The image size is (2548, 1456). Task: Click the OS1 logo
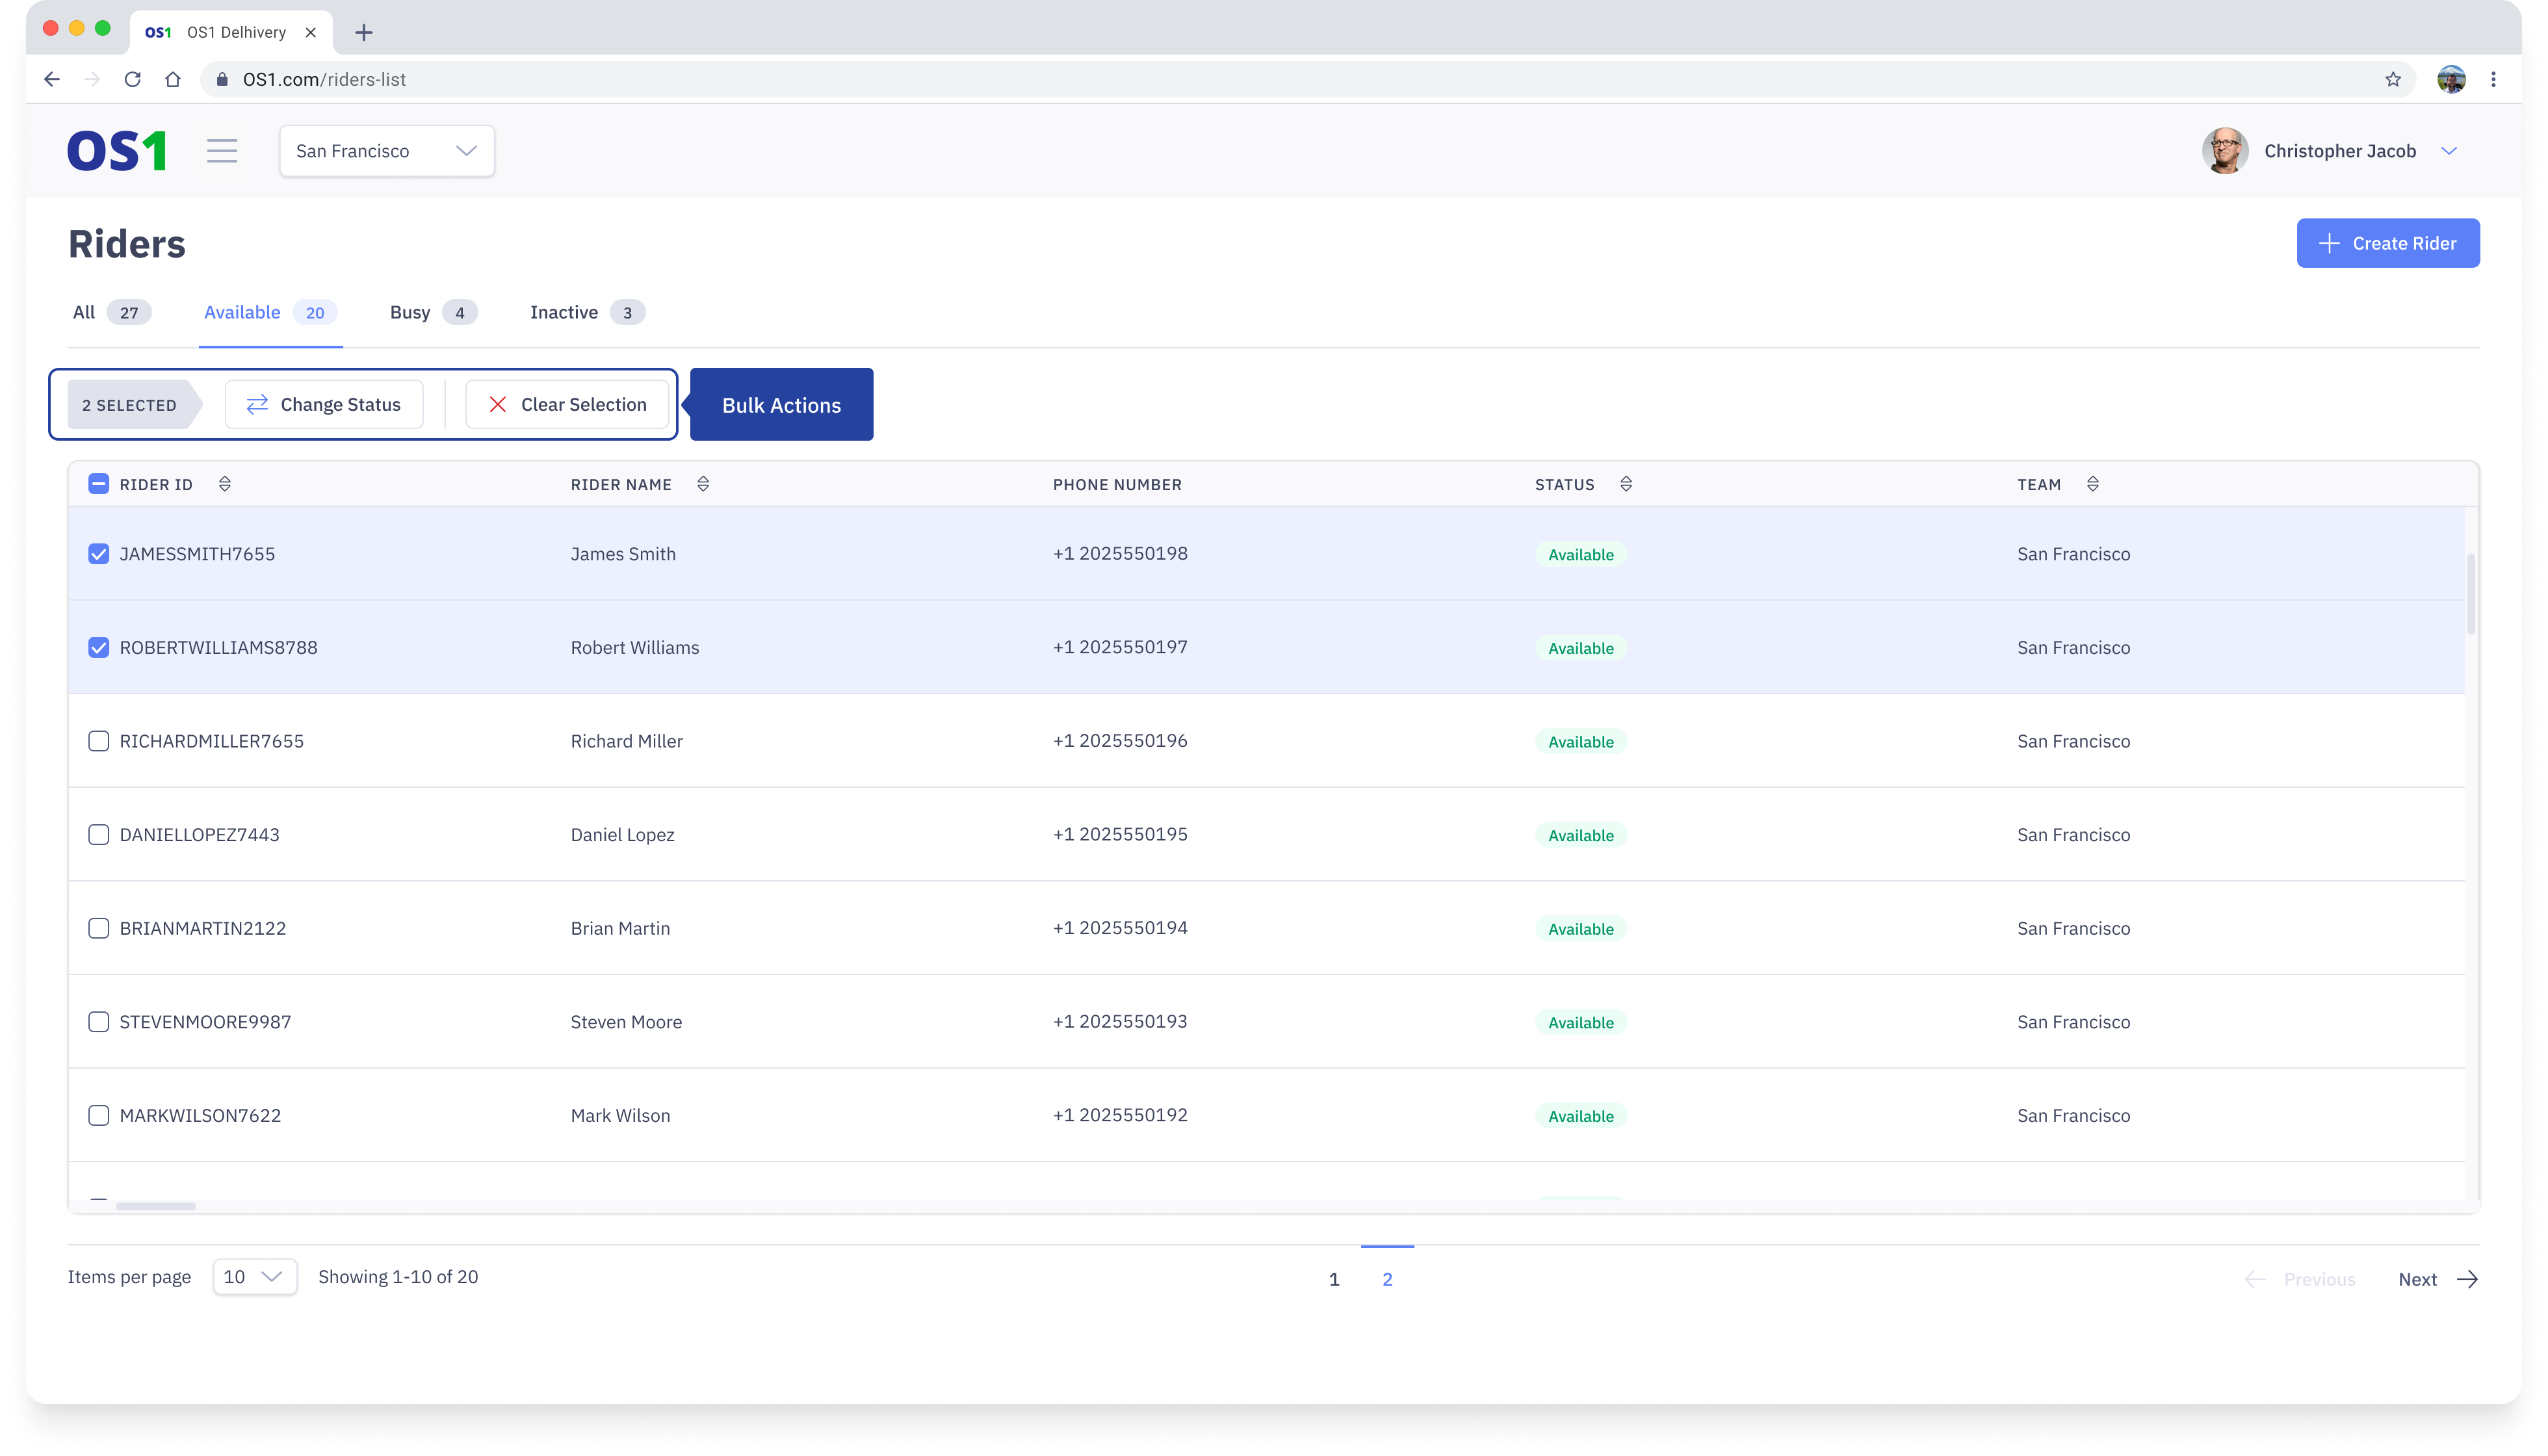tap(117, 151)
